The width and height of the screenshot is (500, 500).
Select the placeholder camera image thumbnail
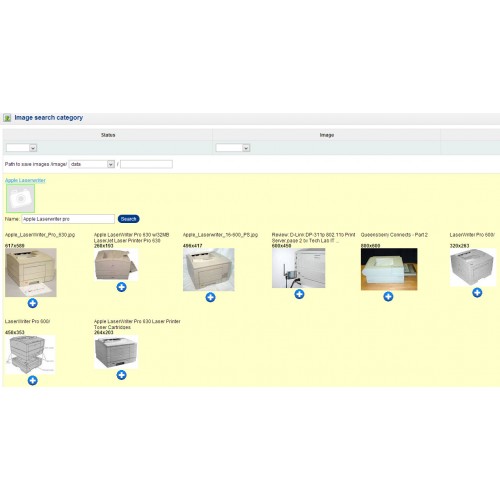point(20,199)
